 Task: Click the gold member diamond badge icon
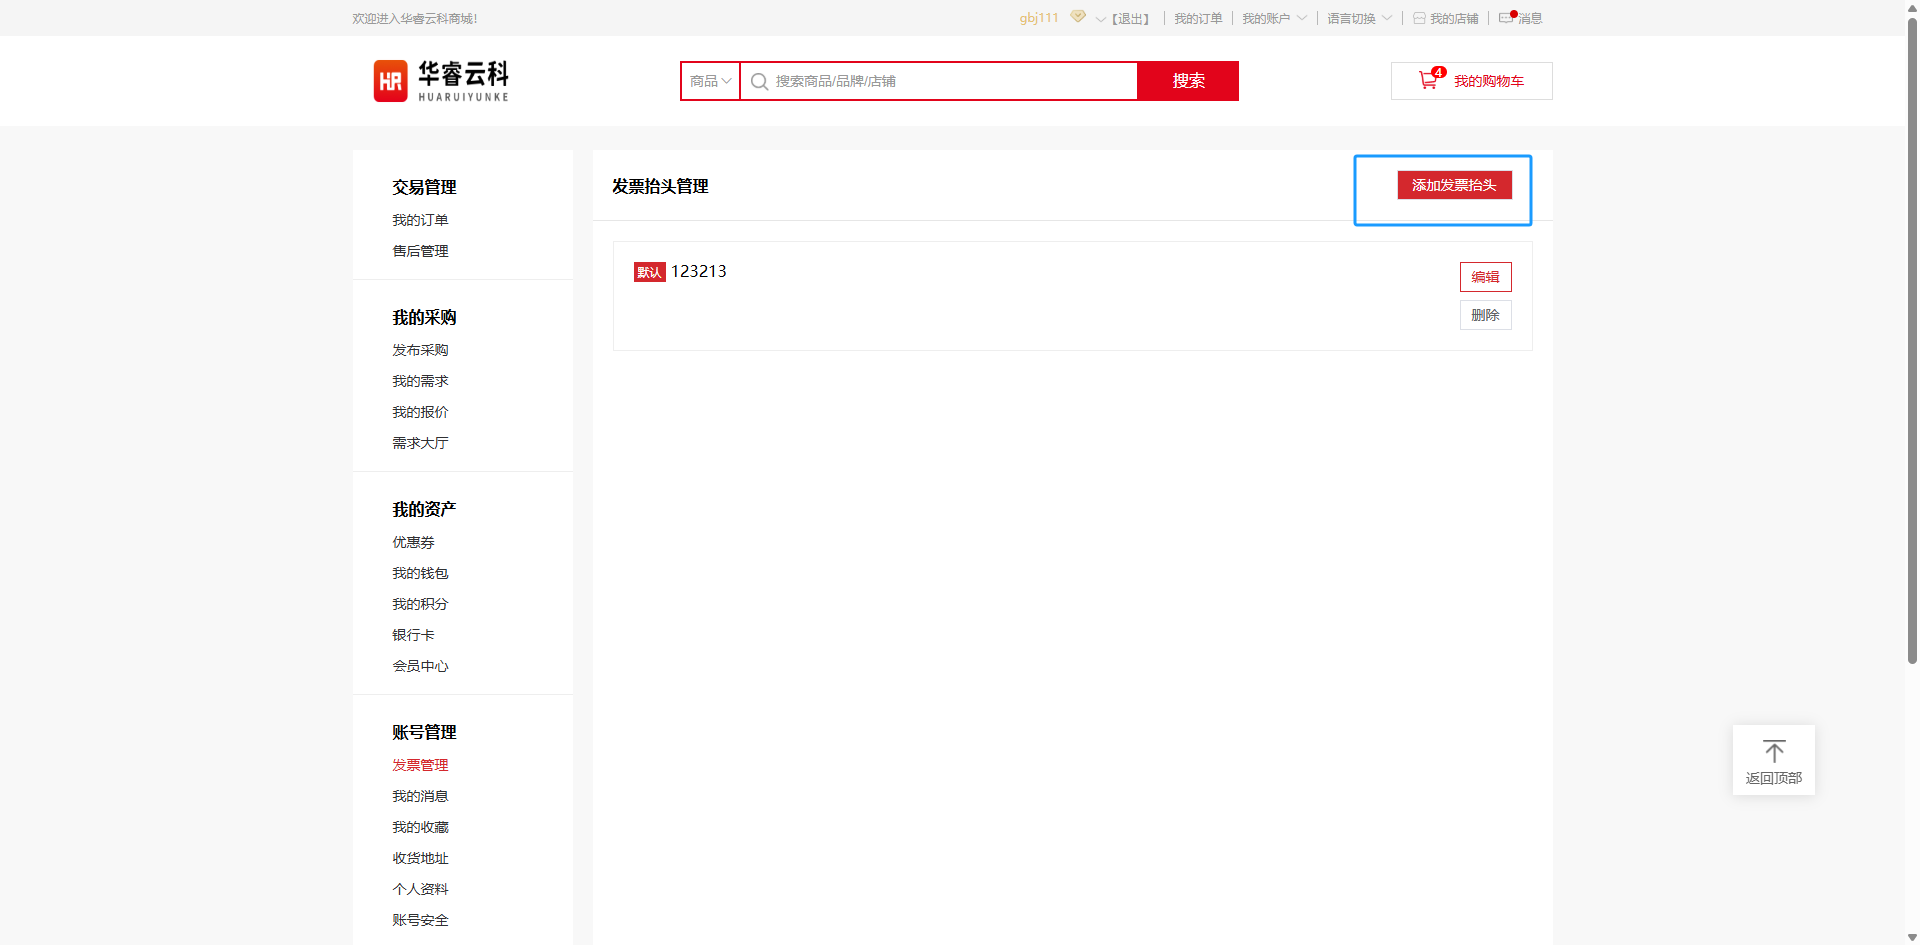[1078, 17]
